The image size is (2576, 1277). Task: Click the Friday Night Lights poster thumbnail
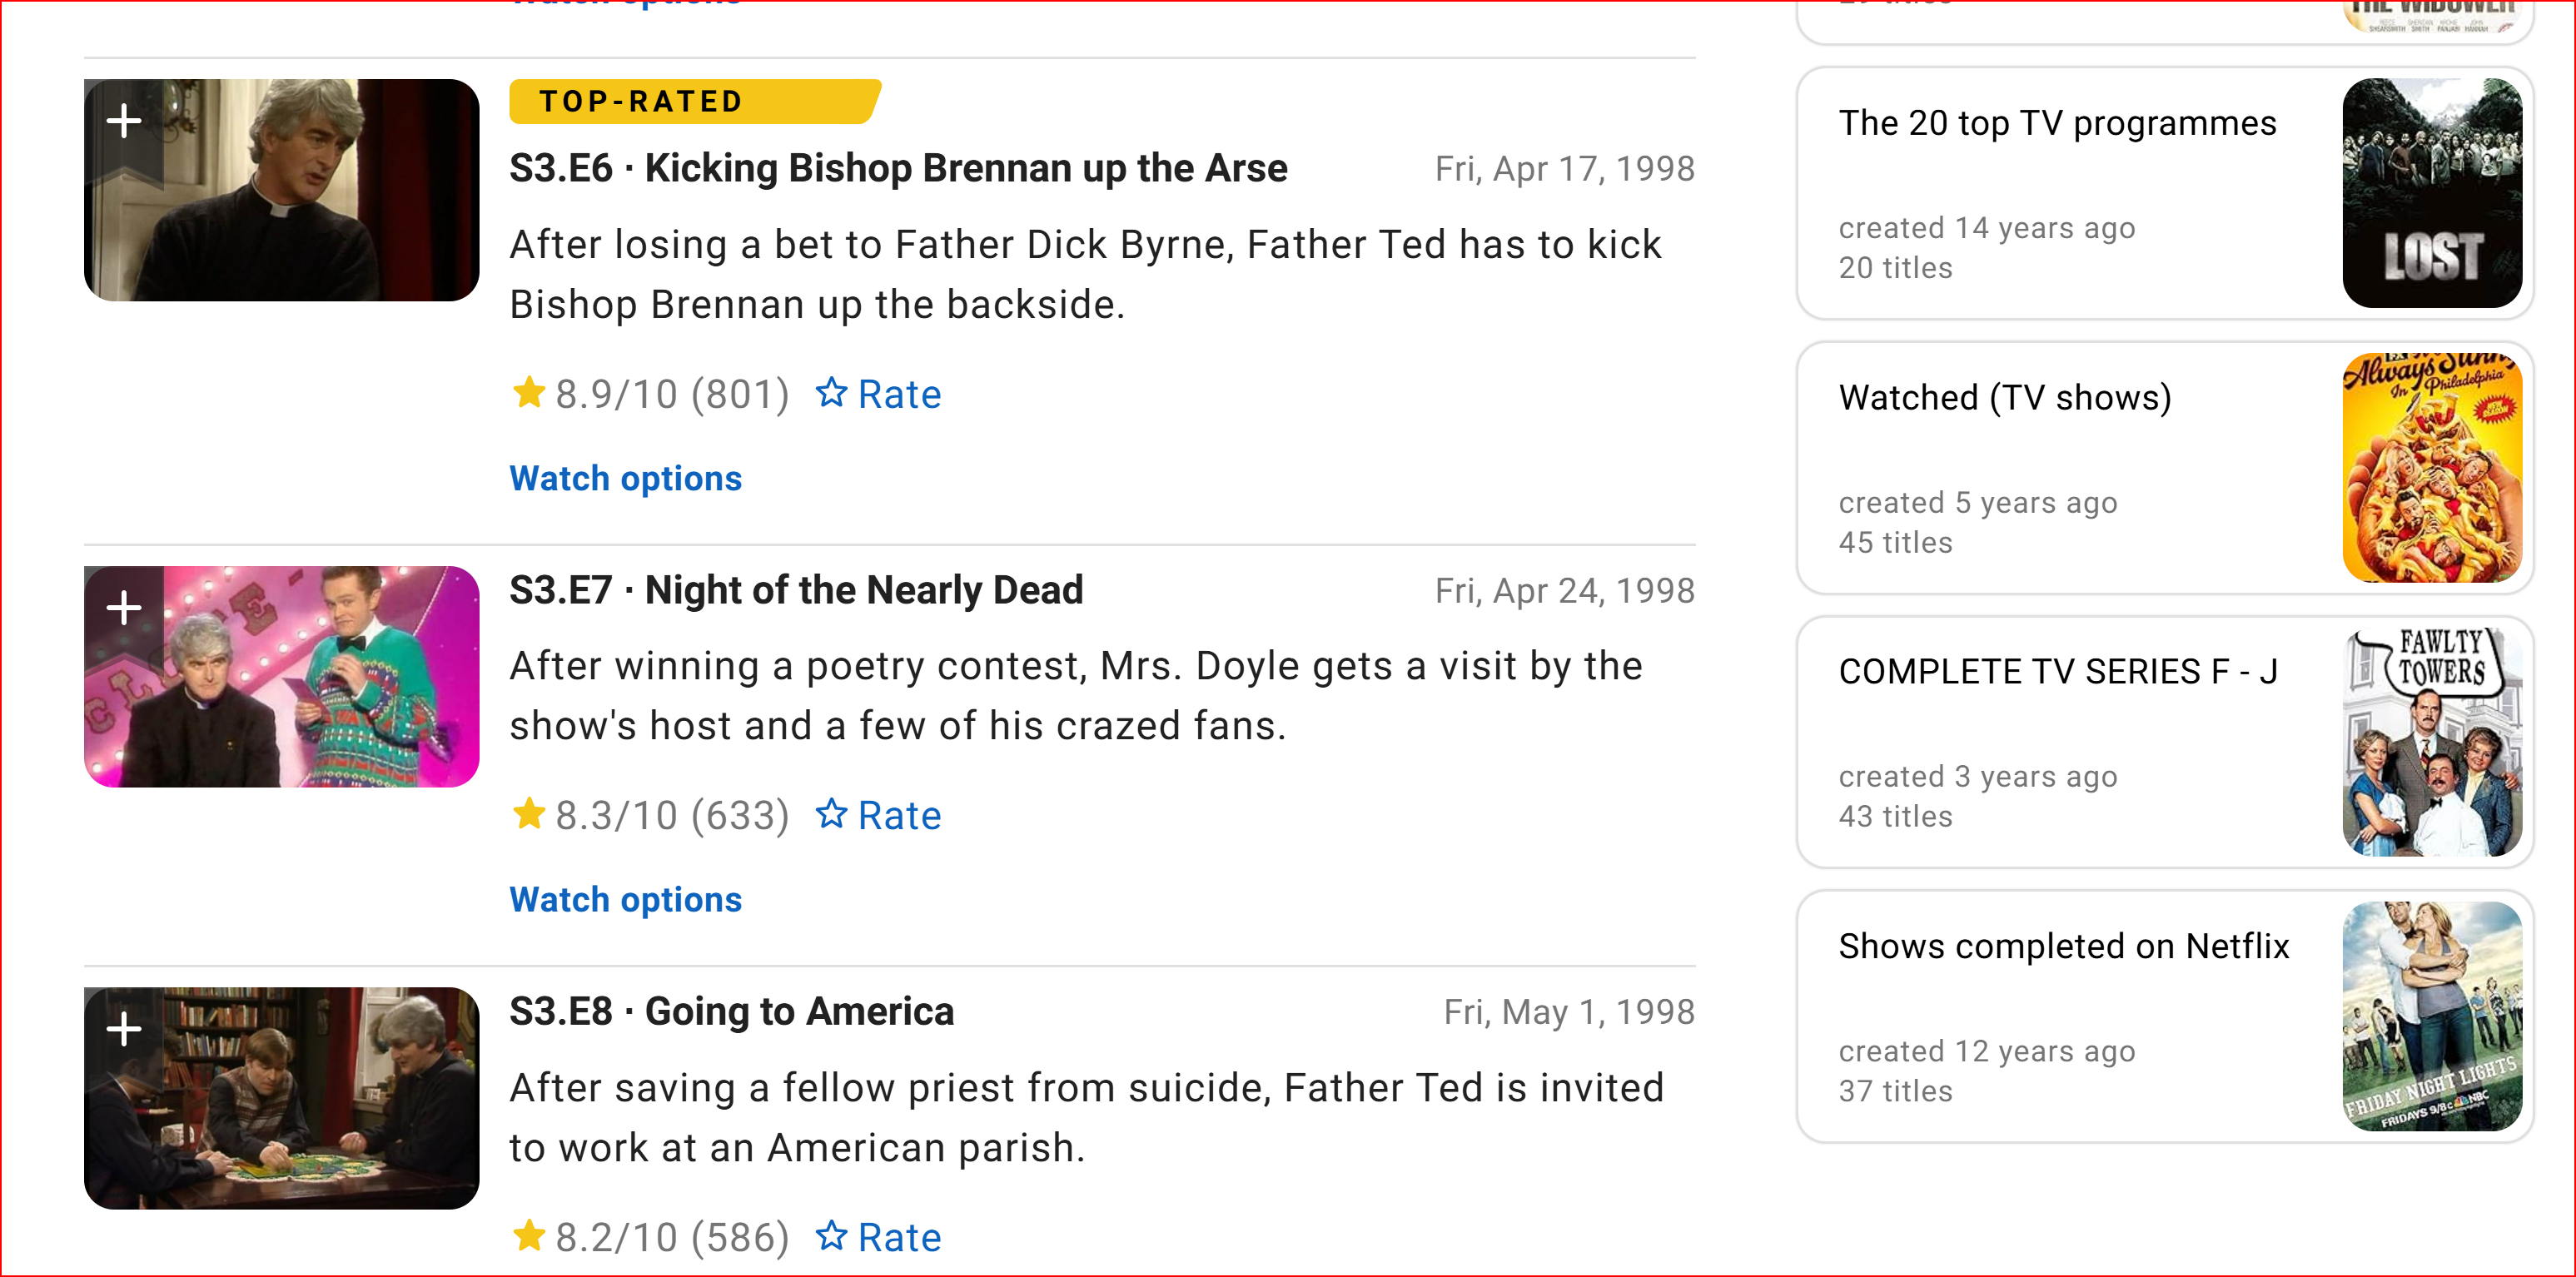pyautogui.click(x=2431, y=1016)
